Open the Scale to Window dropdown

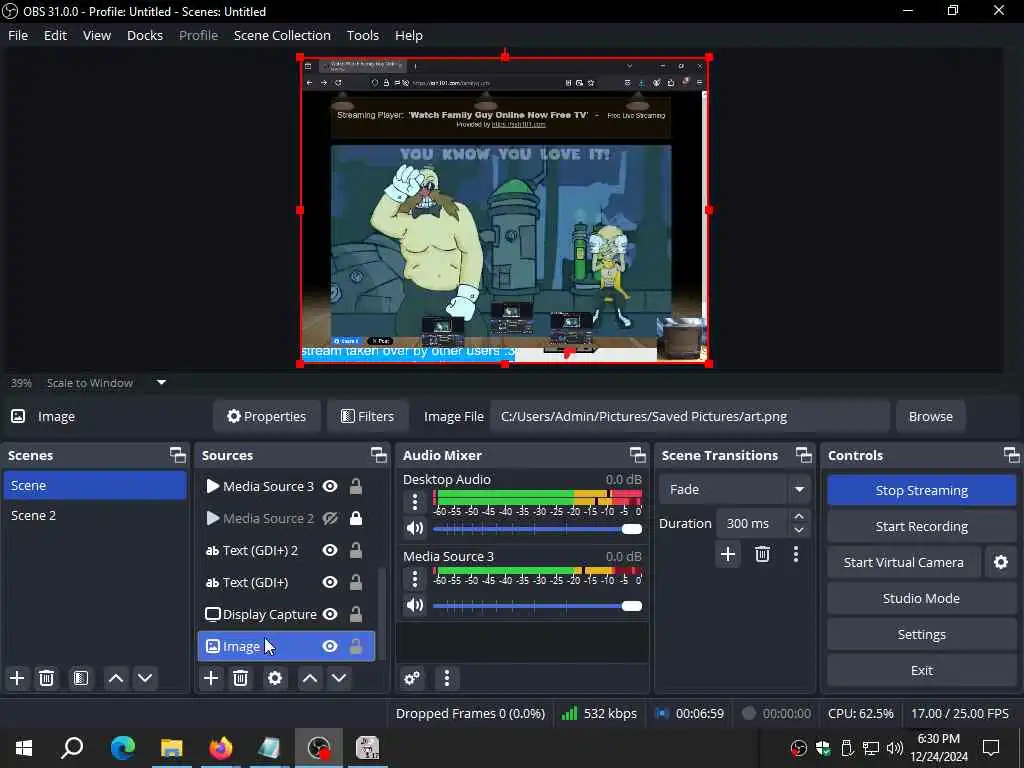(x=161, y=383)
